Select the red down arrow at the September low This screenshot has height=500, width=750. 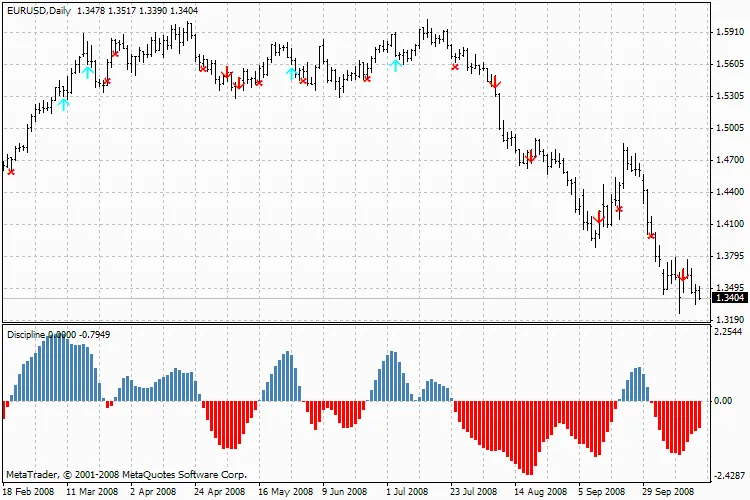(598, 217)
